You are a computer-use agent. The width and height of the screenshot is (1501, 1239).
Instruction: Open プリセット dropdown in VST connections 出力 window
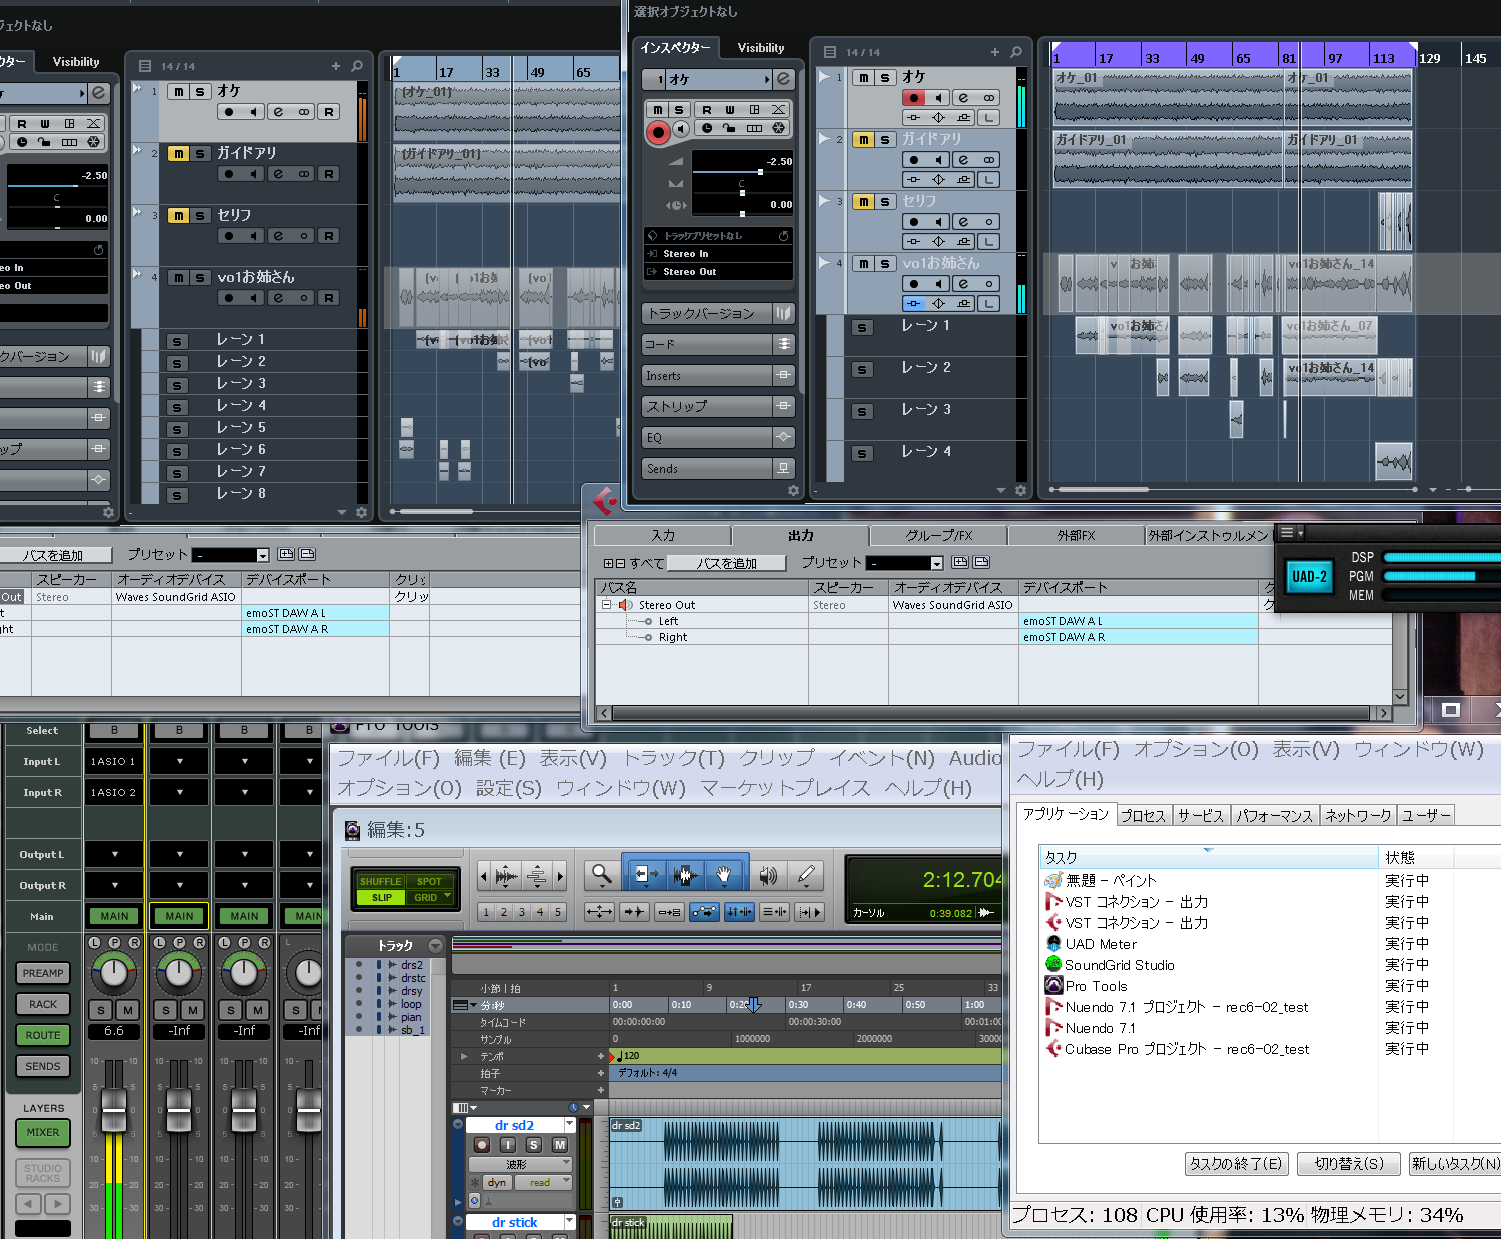coord(936,564)
